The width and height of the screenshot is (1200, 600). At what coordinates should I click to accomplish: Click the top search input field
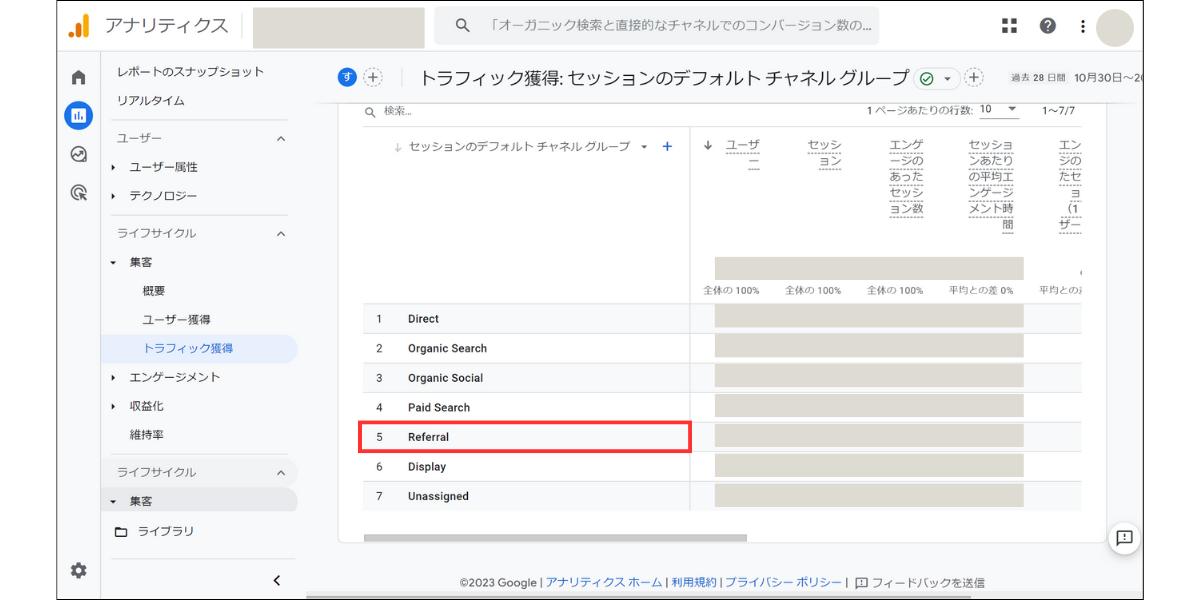(656, 26)
